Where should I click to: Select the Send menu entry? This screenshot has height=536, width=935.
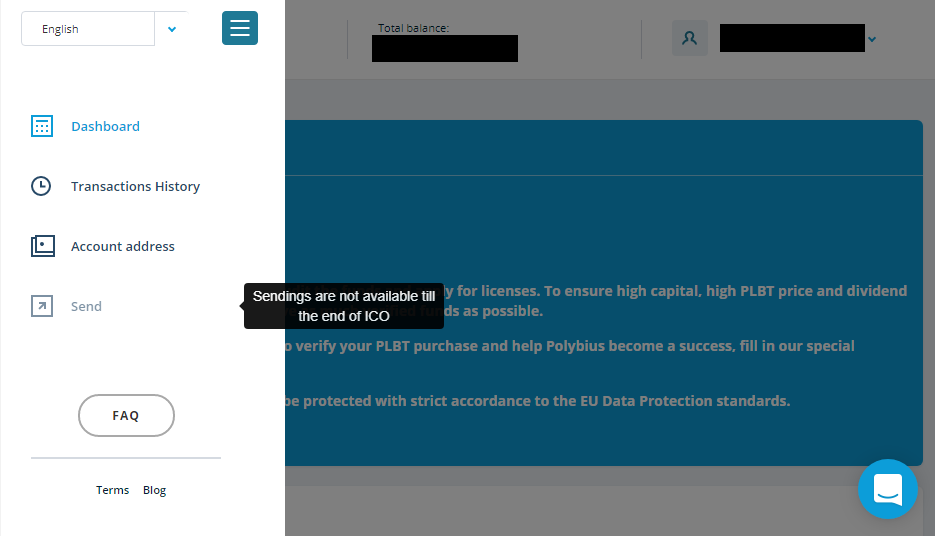86,306
